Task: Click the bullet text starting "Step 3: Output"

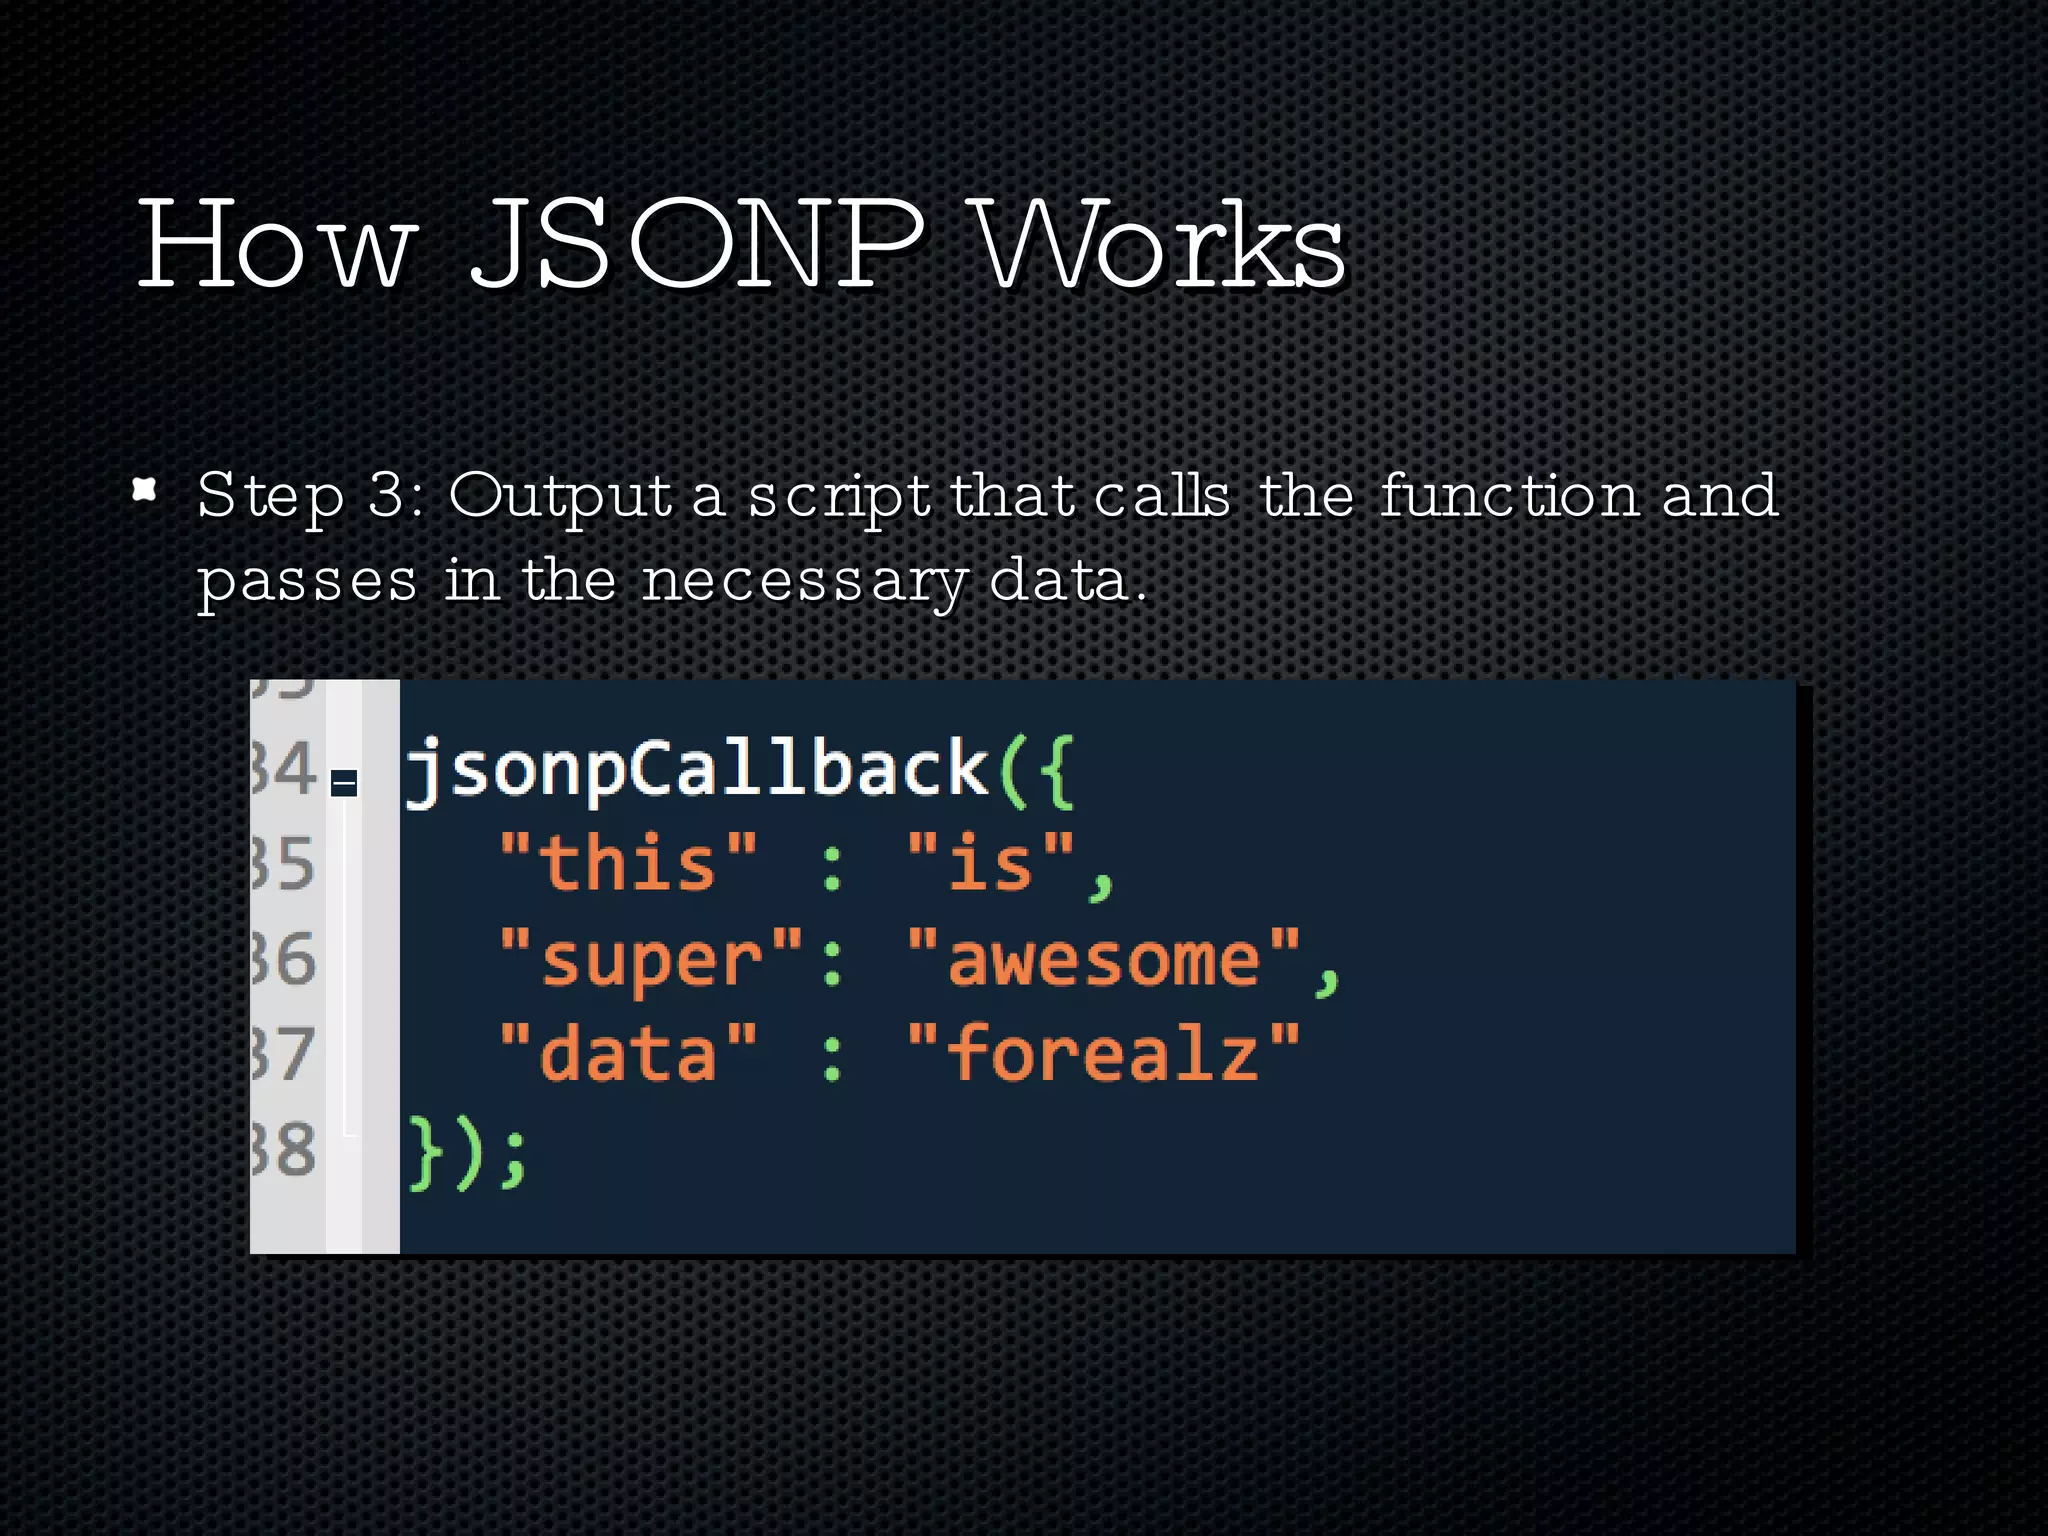Action: (x=988, y=538)
